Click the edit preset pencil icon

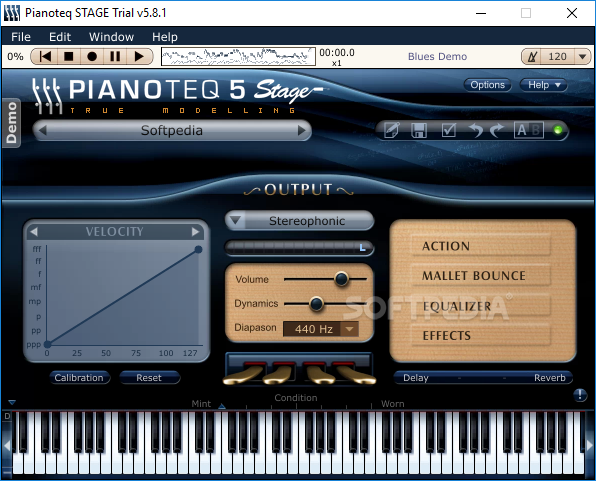(x=392, y=130)
